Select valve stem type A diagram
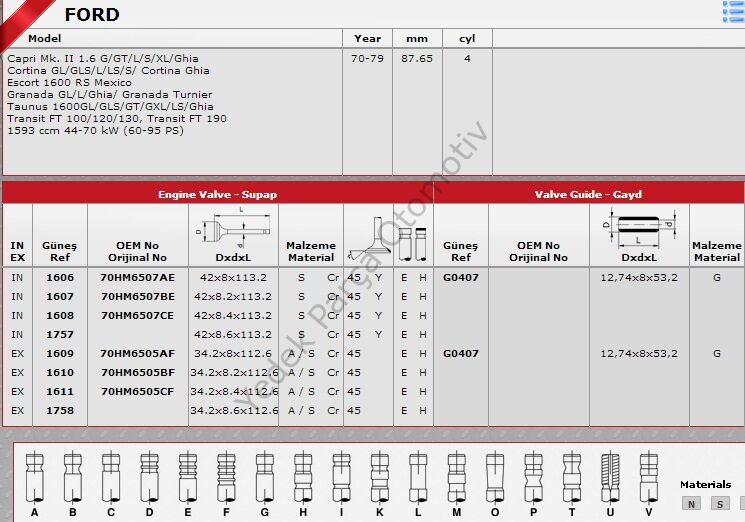The width and height of the screenshot is (745, 522). pos(34,478)
